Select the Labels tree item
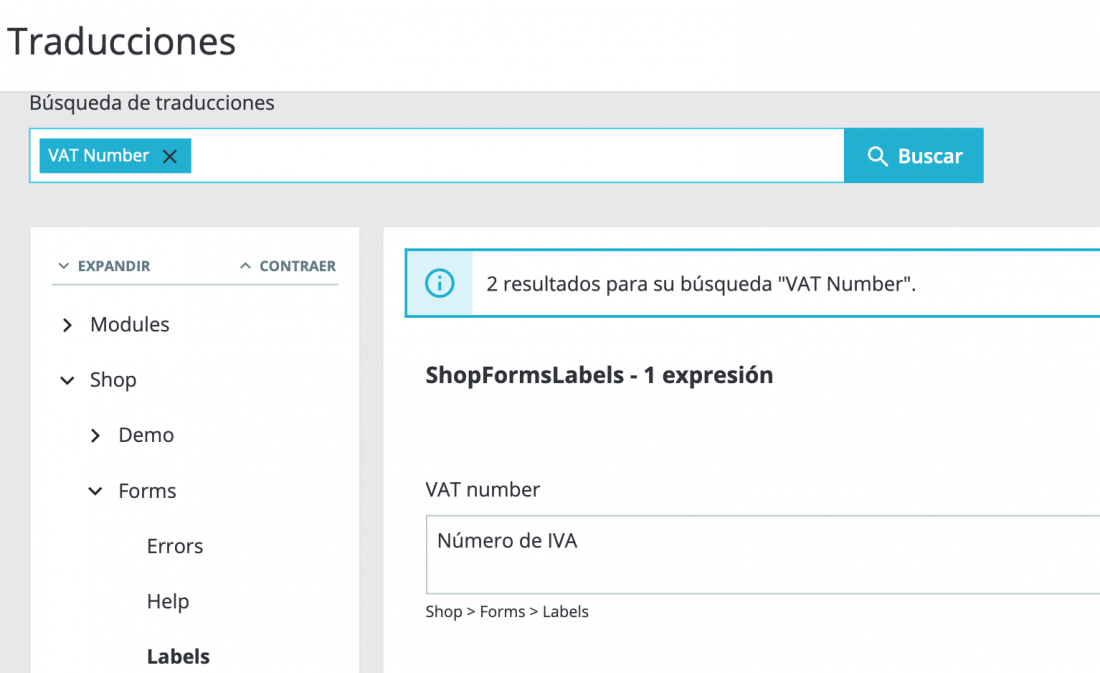 pos(178,656)
